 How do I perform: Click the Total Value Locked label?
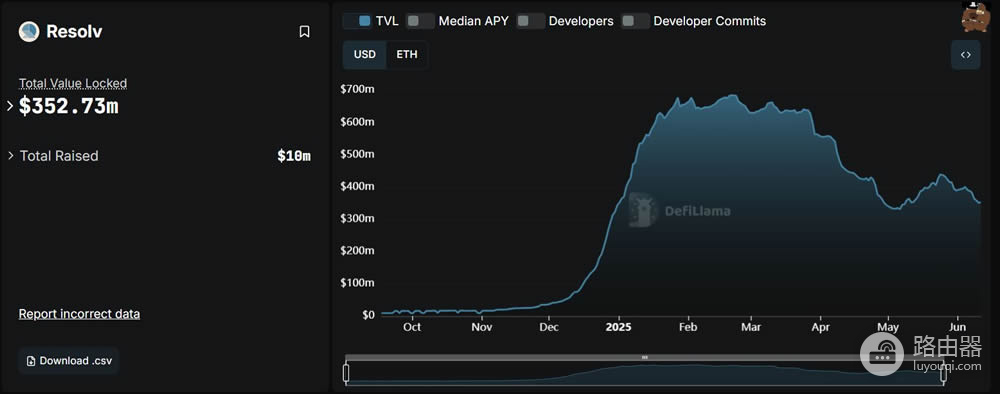pyautogui.click(x=73, y=83)
